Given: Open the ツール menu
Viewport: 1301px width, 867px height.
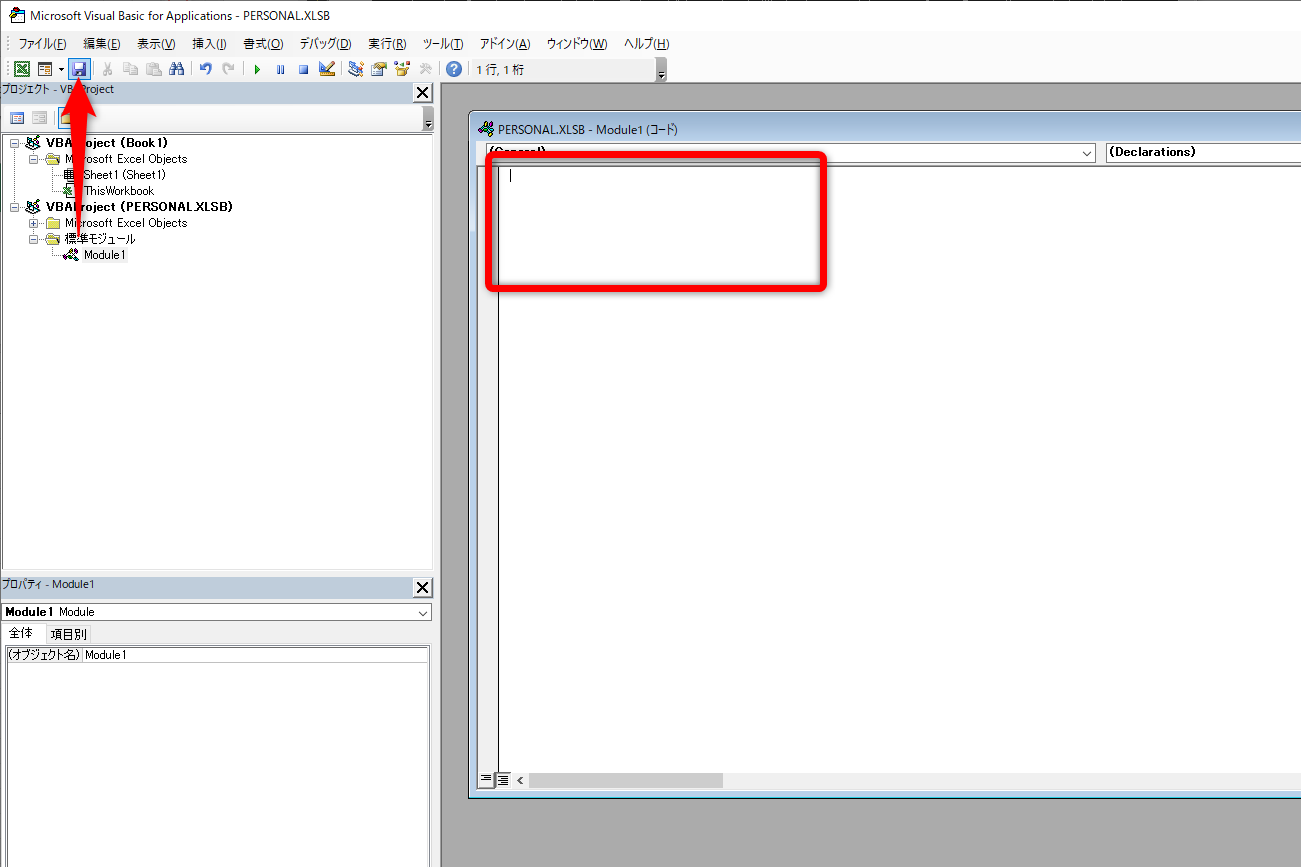Looking at the screenshot, I should (442, 44).
